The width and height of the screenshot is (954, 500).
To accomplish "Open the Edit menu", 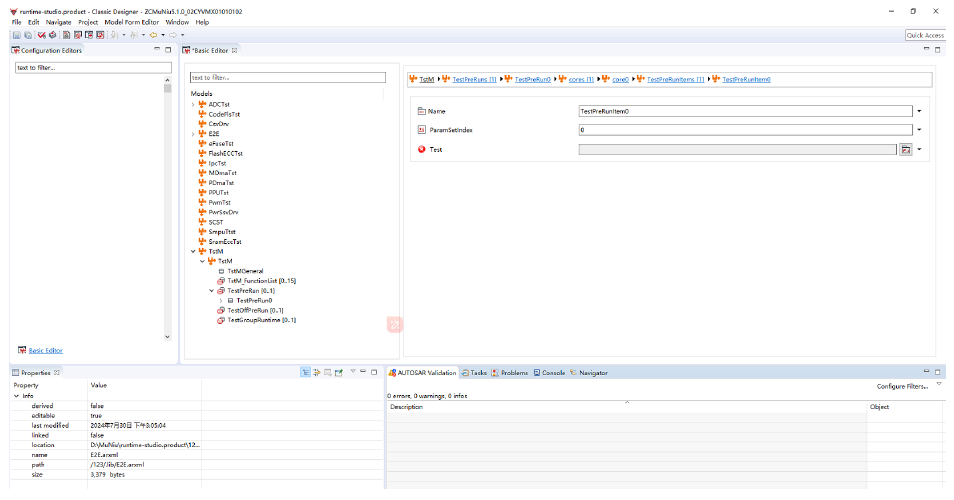I will click(x=33, y=22).
